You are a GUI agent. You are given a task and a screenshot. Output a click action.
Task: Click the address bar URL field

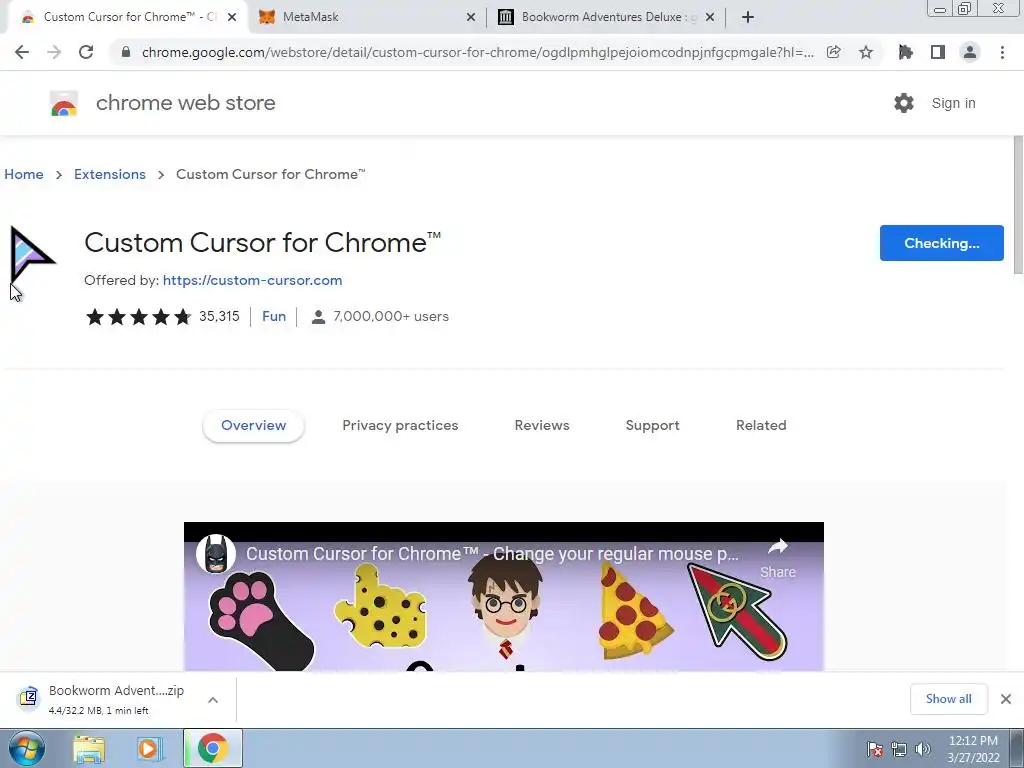477,52
